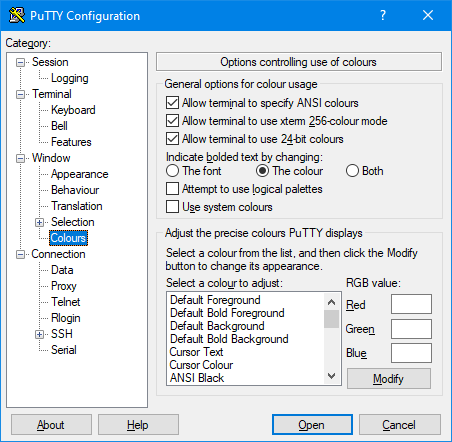Viewport: 452px width, 442px height.
Task: Select Features in the category tree
Action: [x=71, y=142]
